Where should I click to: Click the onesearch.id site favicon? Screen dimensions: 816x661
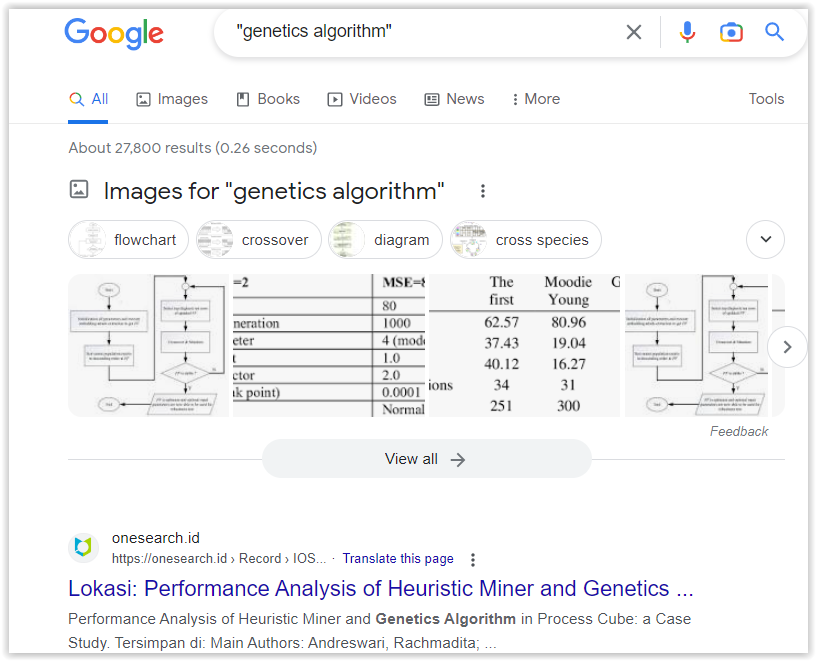tap(83, 547)
